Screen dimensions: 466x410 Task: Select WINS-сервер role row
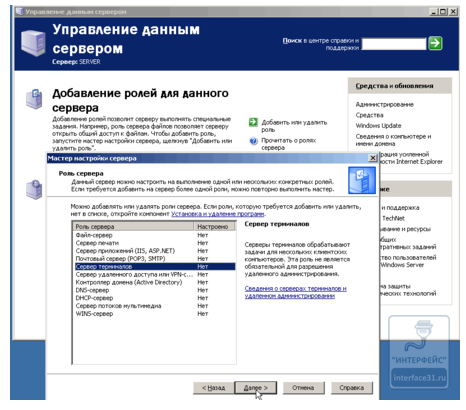pos(155,314)
